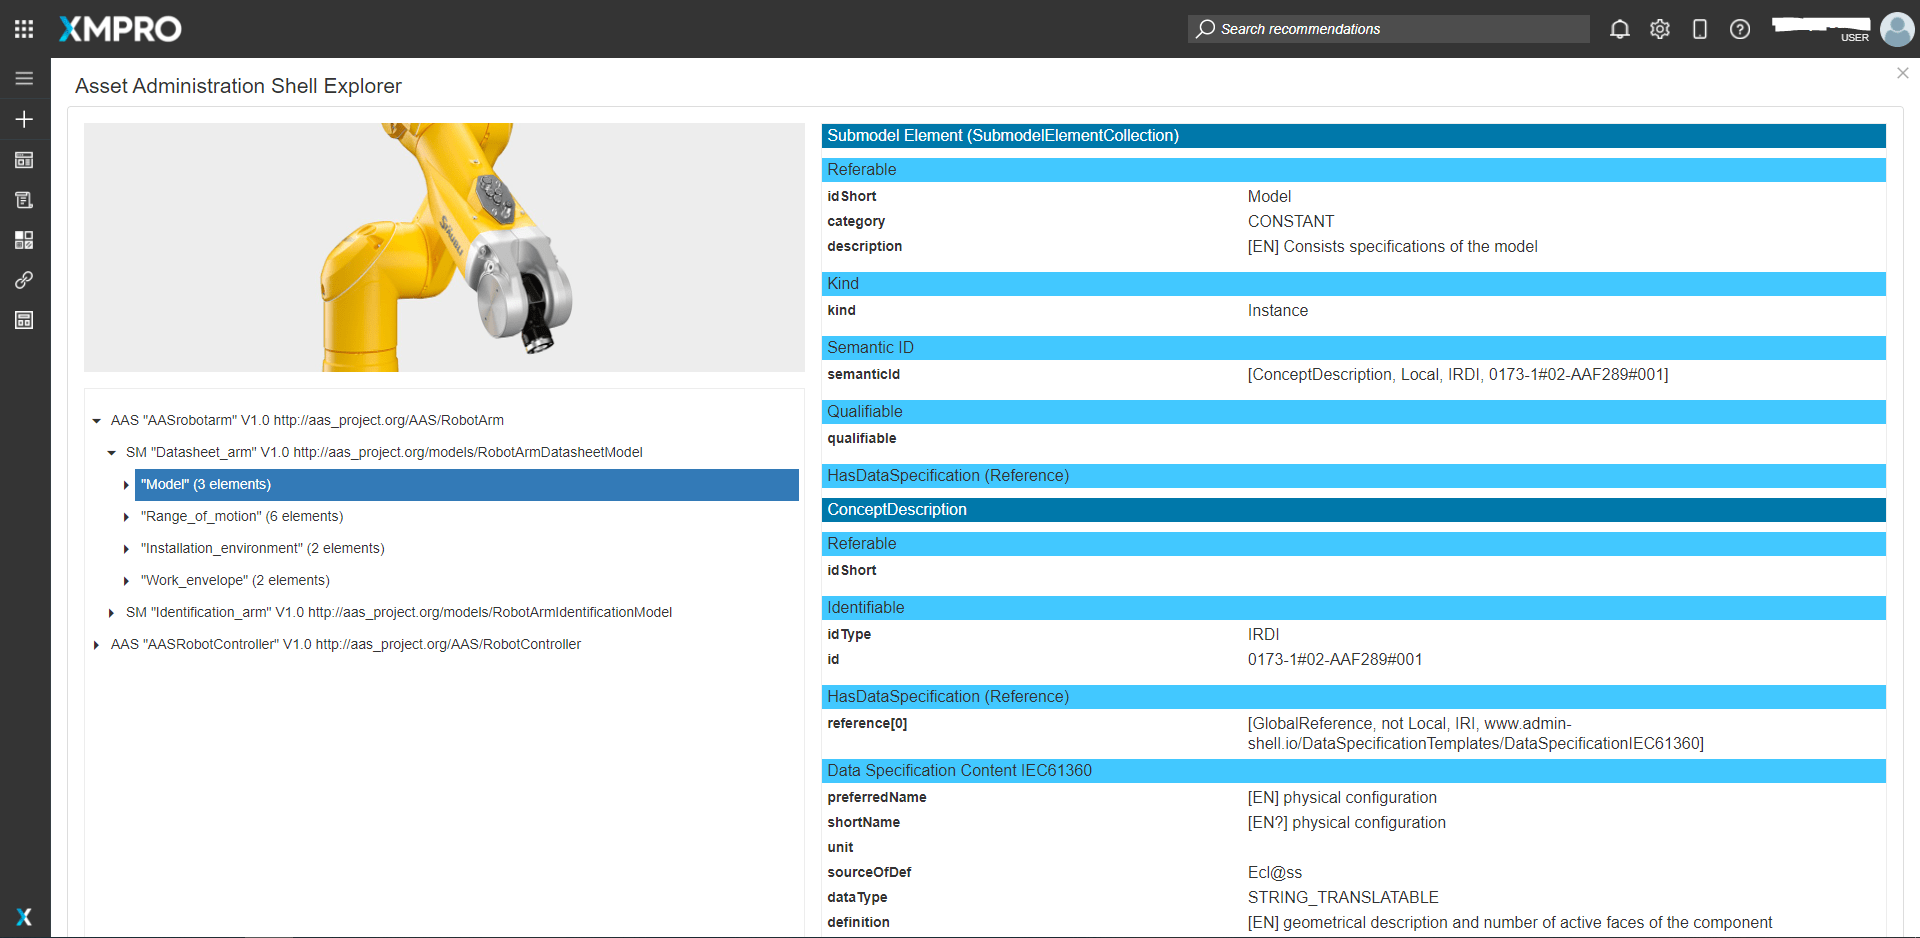Open the app launcher grid icon

tap(24, 29)
